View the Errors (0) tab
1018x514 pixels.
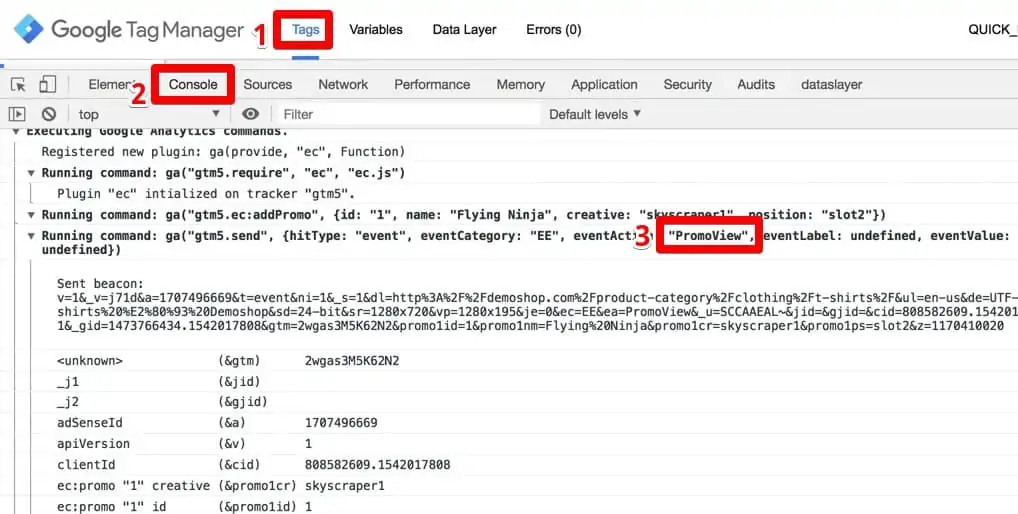pyautogui.click(x=553, y=29)
